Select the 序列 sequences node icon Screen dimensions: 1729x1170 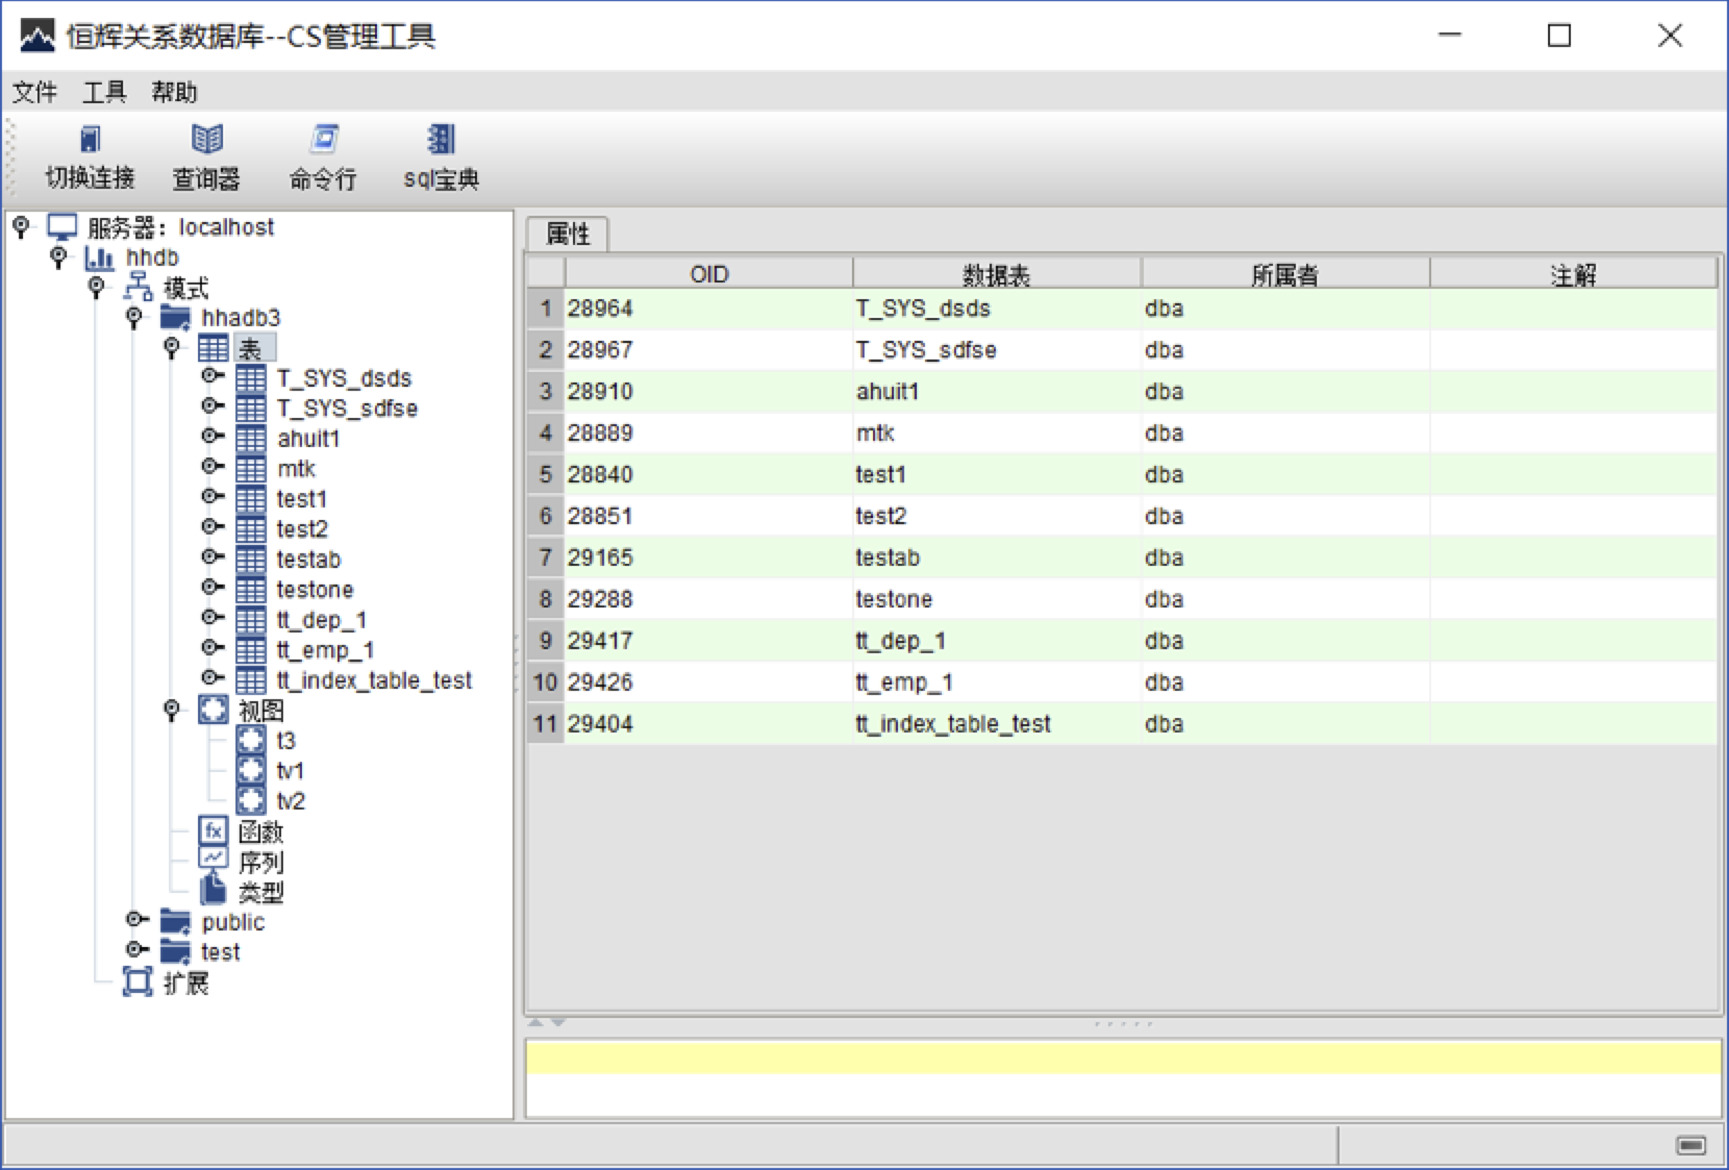coord(213,861)
